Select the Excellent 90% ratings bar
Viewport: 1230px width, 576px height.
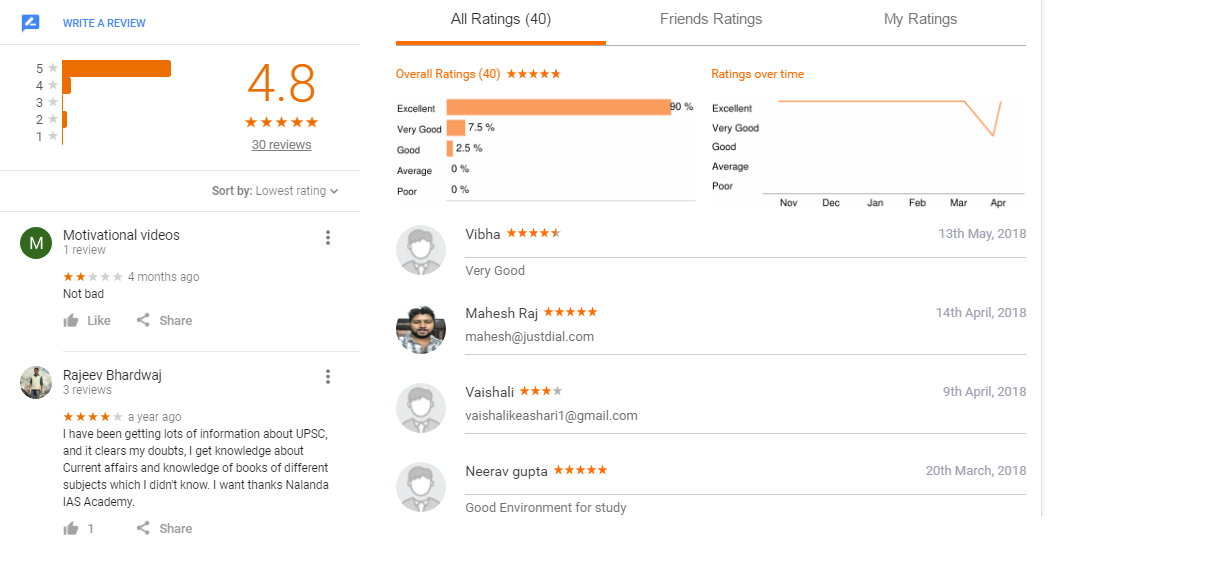click(x=559, y=107)
